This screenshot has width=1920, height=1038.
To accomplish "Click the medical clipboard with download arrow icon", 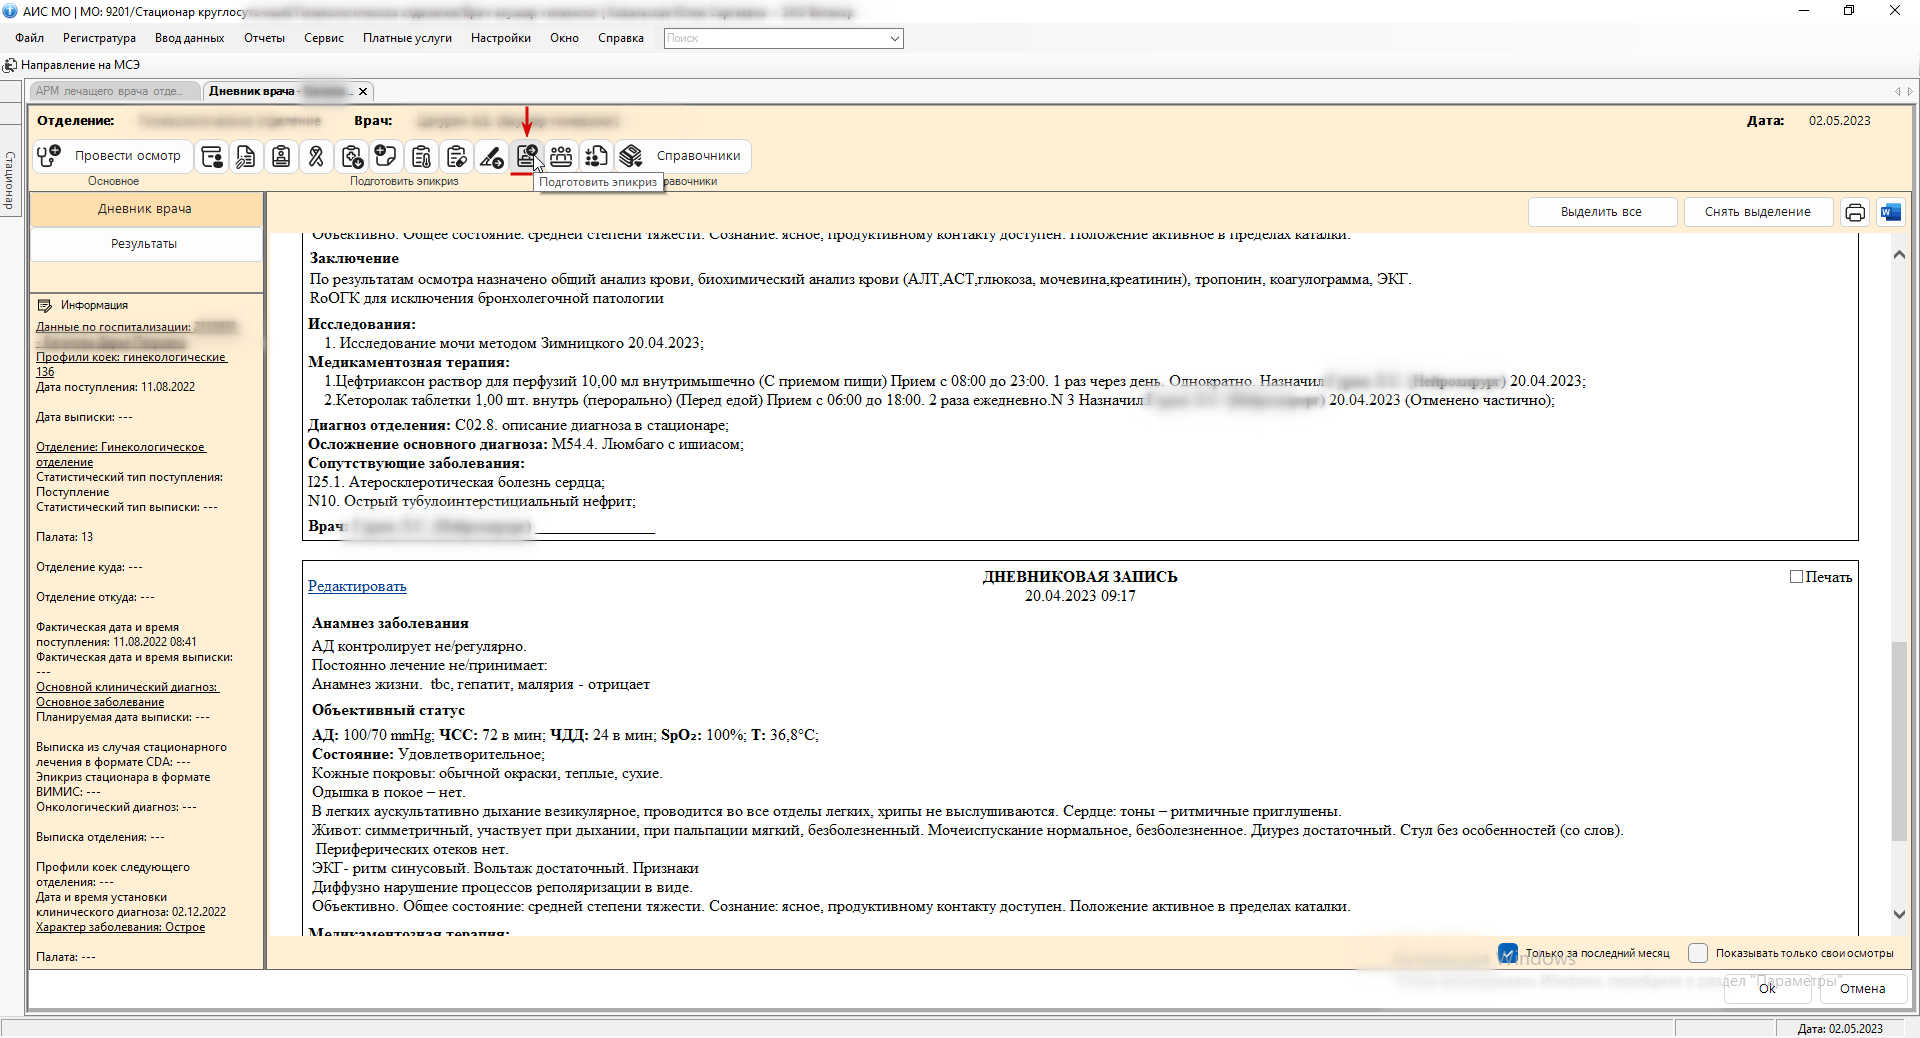I will coord(352,156).
